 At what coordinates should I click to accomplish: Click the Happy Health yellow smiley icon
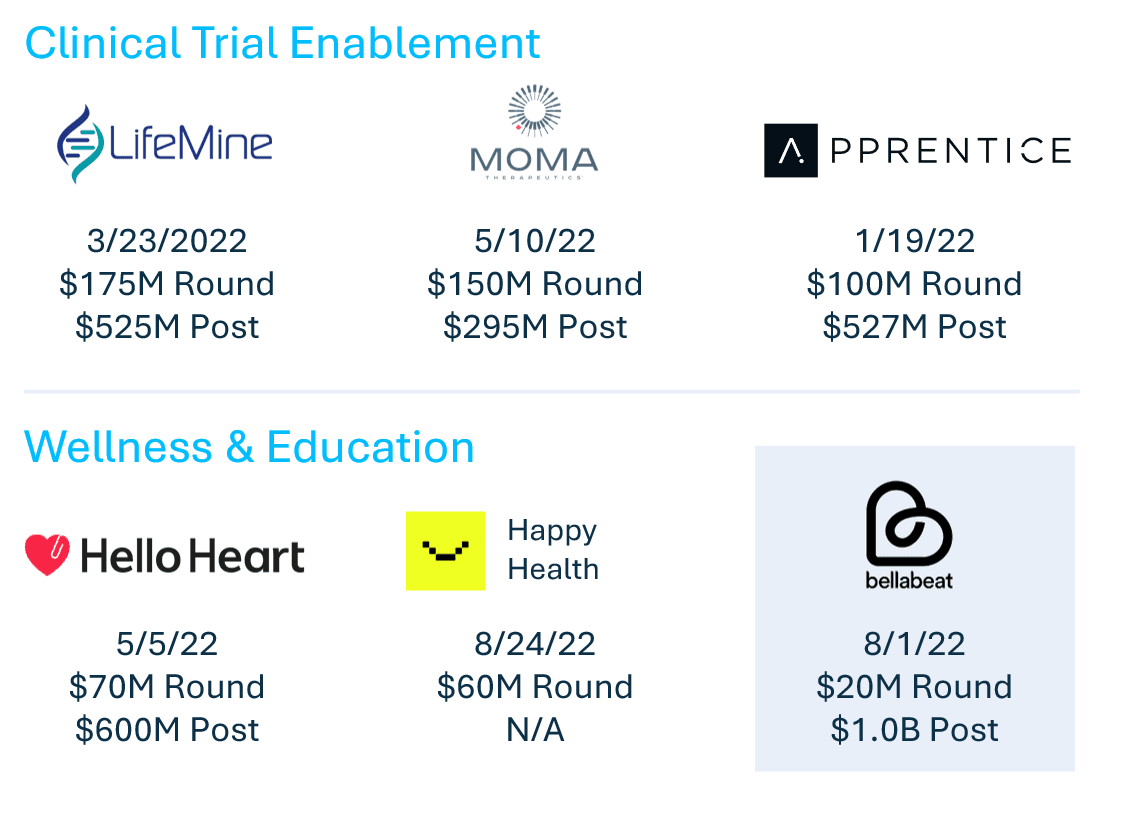pos(445,551)
